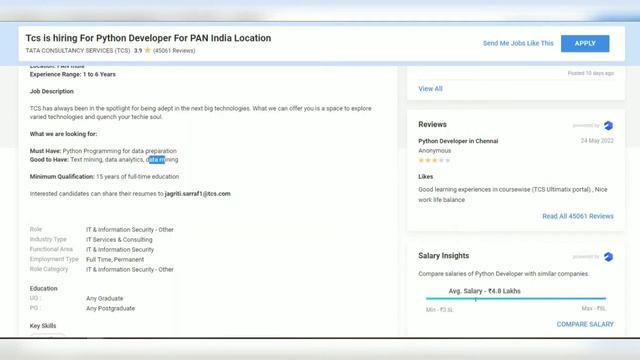Click the 'Key Skills' heading
Image resolution: width=640 pixels, height=360 pixels.
click(x=43, y=326)
